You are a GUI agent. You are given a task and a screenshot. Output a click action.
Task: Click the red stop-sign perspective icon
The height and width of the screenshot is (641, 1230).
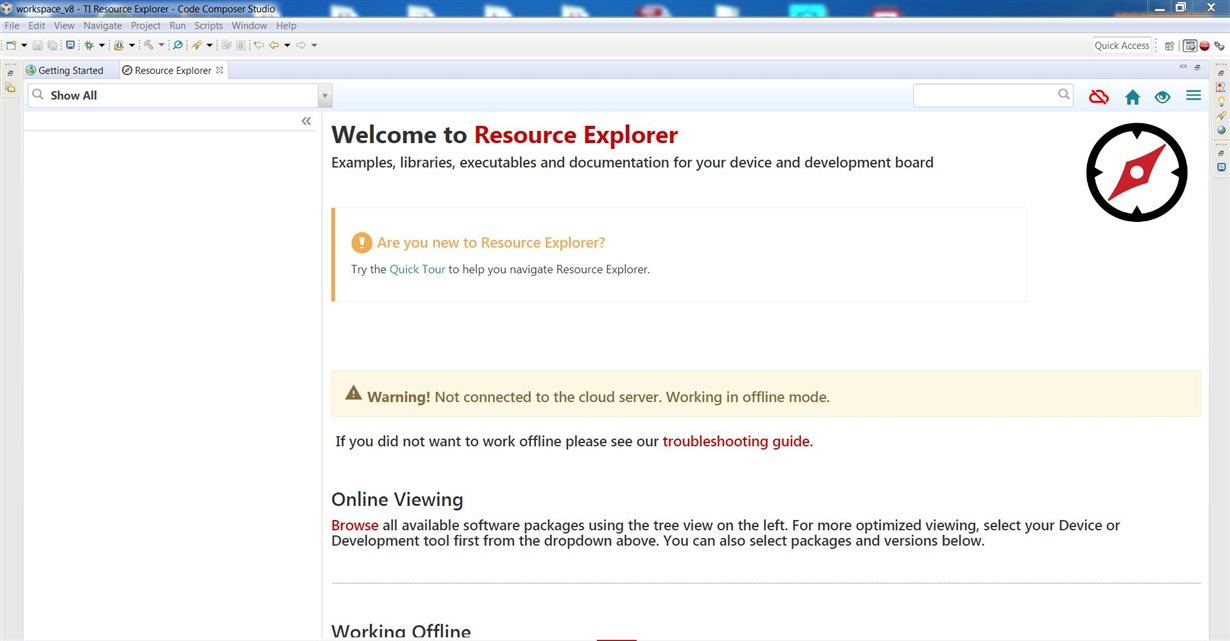point(1204,46)
